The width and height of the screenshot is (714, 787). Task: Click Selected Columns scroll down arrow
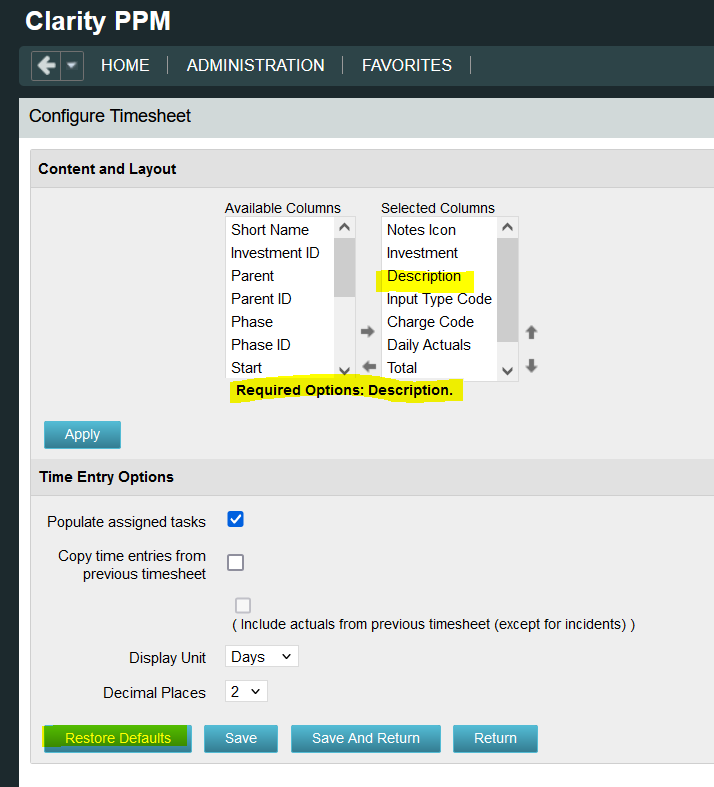(x=507, y=370)
